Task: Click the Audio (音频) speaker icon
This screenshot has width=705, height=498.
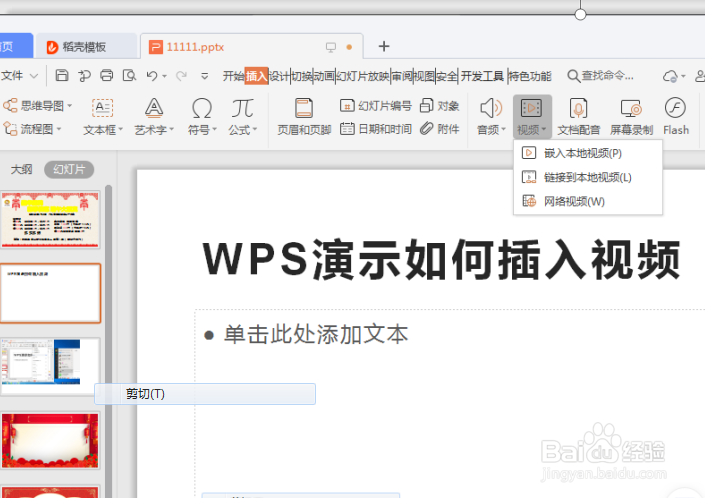Action: pyautogui.click(x=491, y=108)
